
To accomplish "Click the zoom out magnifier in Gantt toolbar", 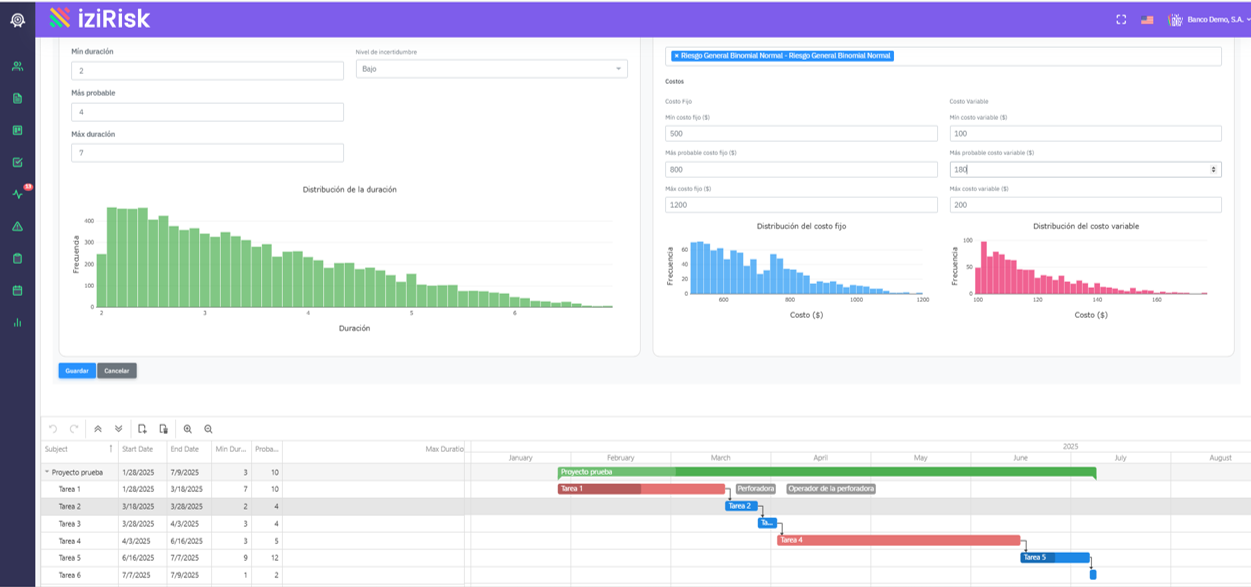I will pyautogui.click(x=208, y=429).
